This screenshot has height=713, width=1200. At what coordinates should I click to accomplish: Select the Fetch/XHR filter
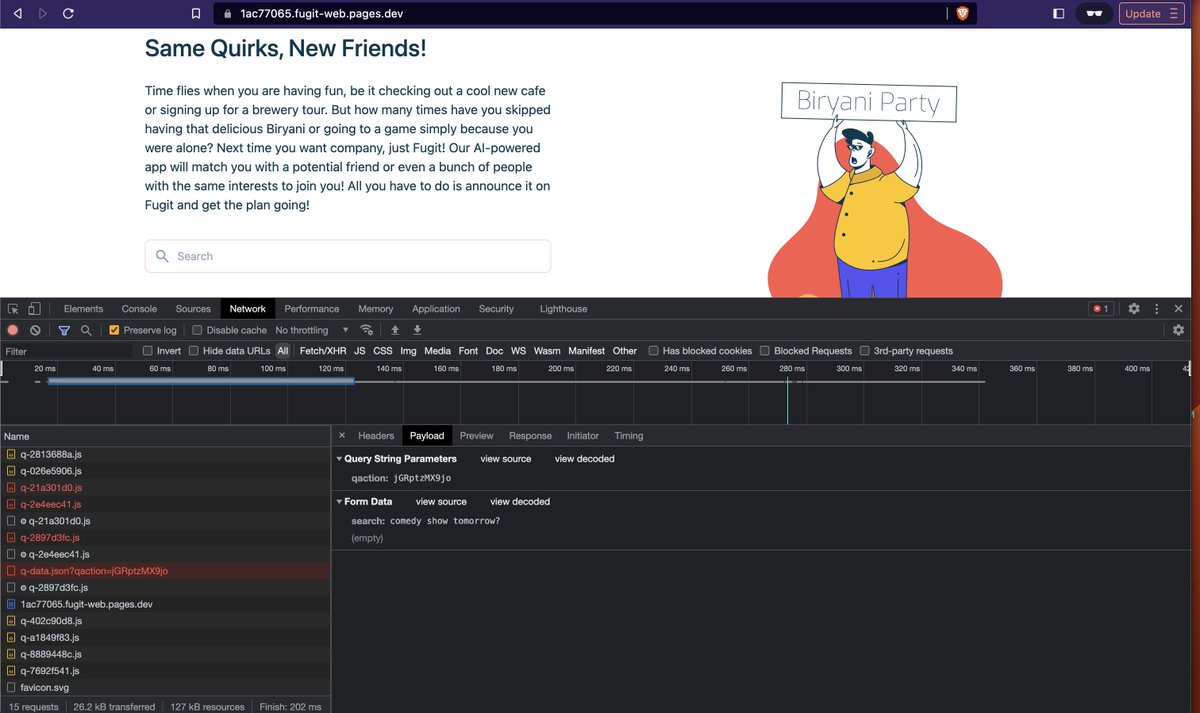click(323, 351)
